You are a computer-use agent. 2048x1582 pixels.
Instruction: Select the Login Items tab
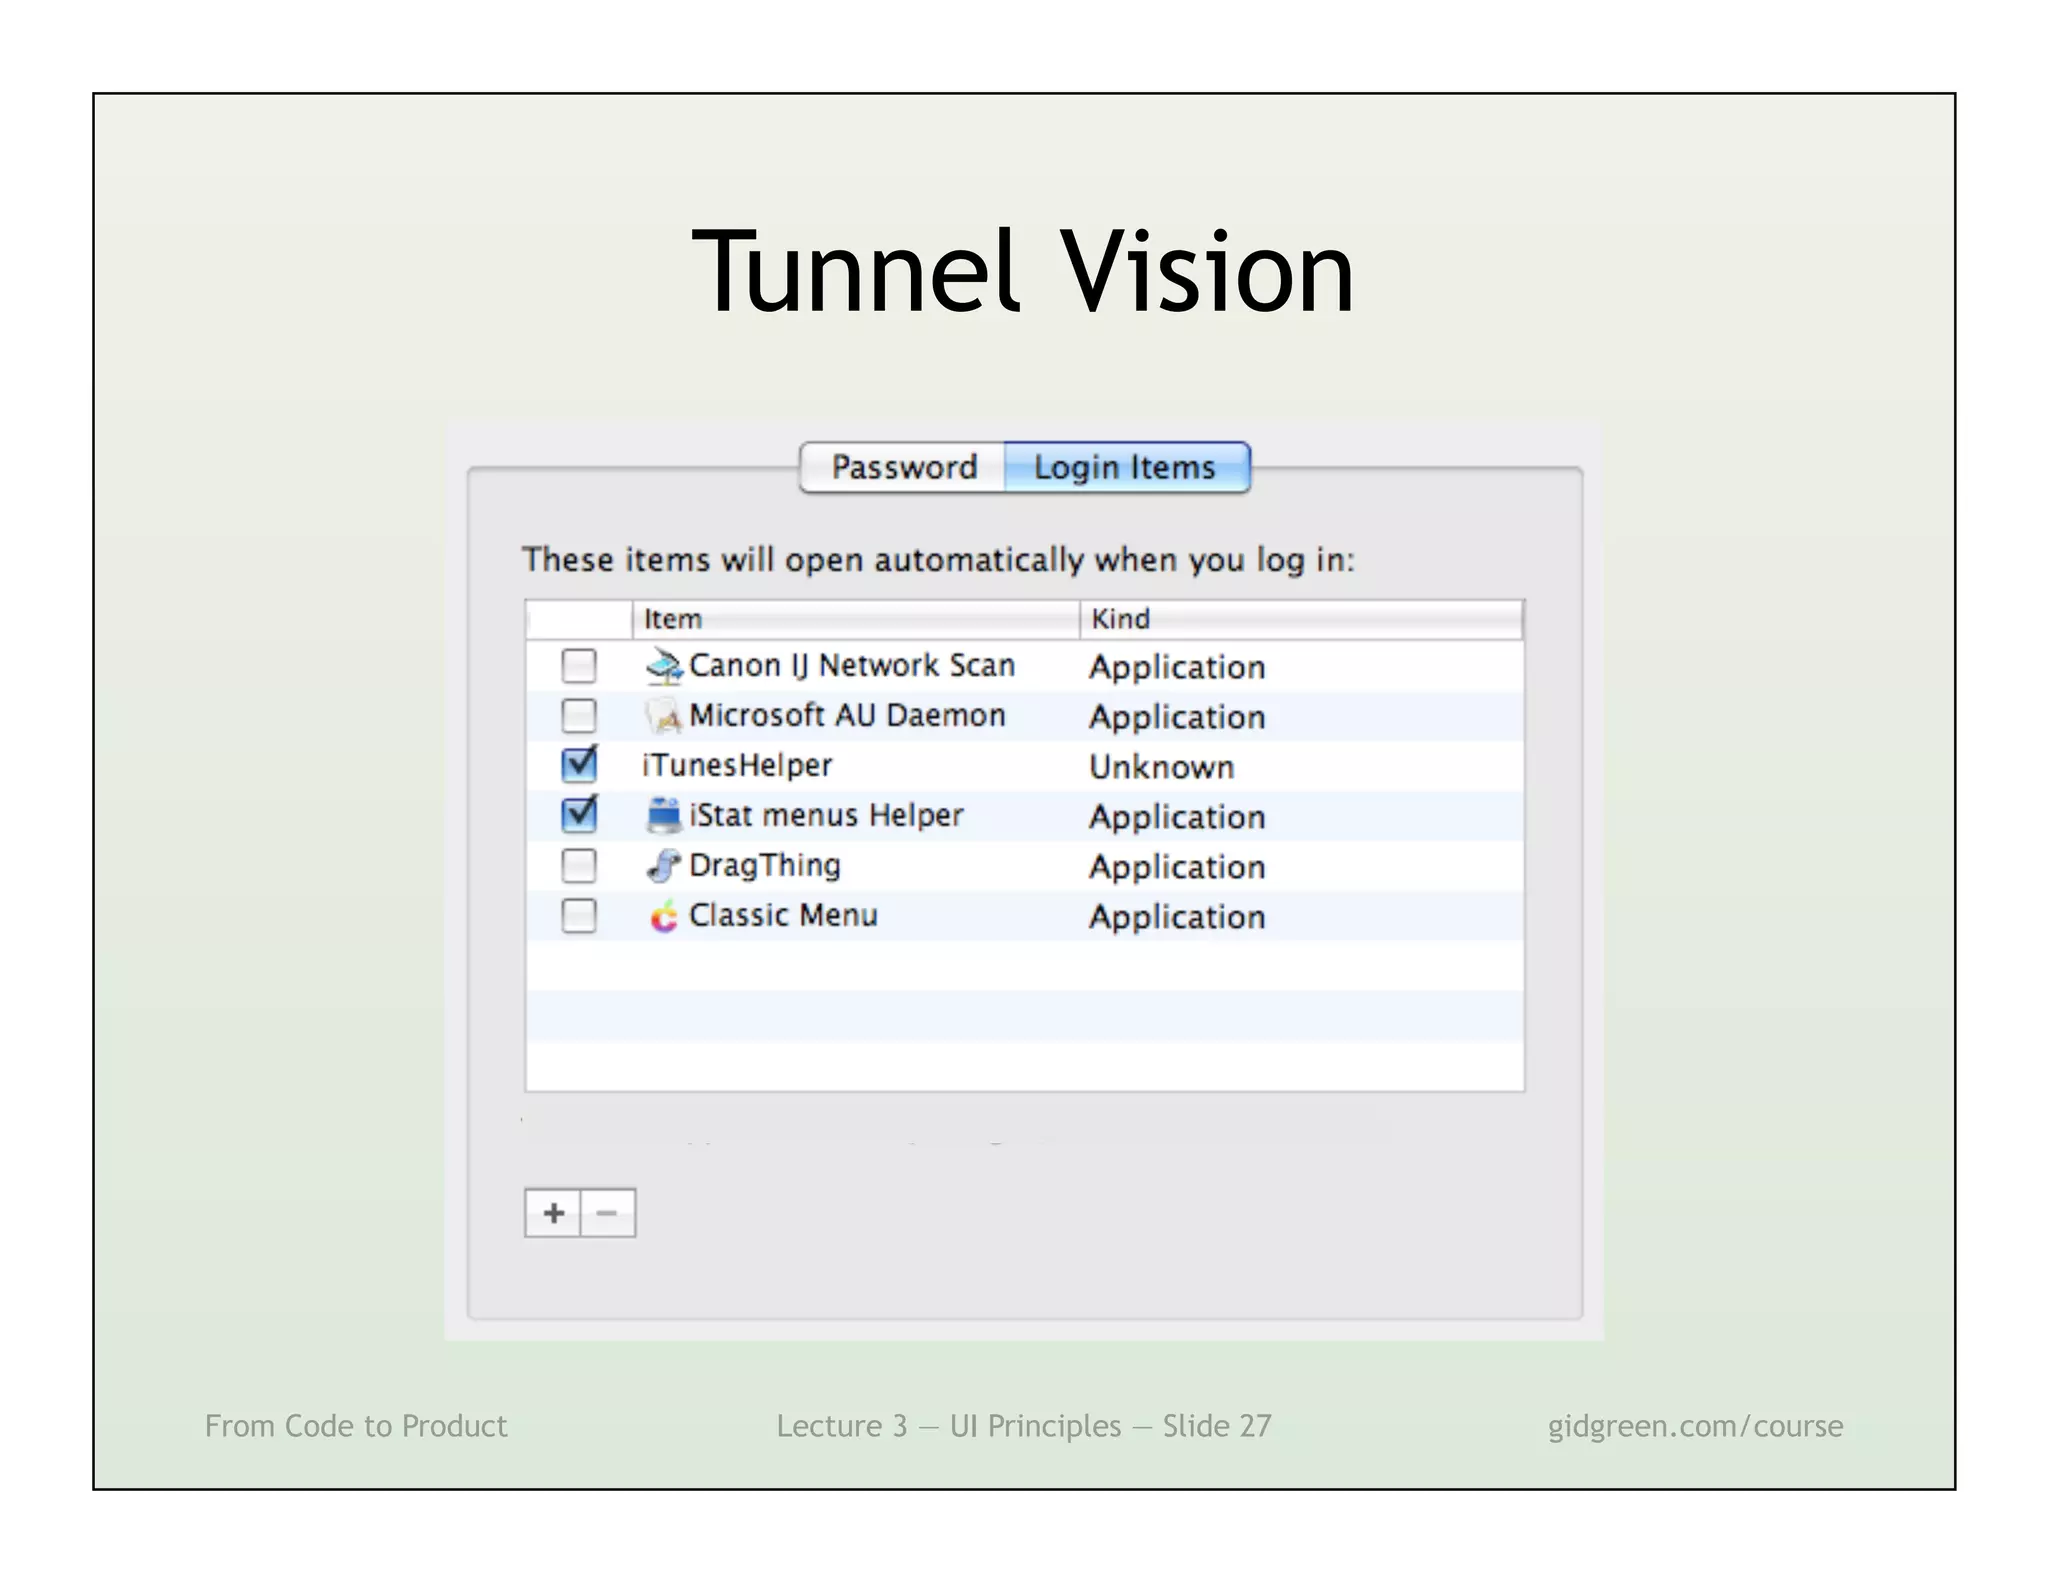1126,467
